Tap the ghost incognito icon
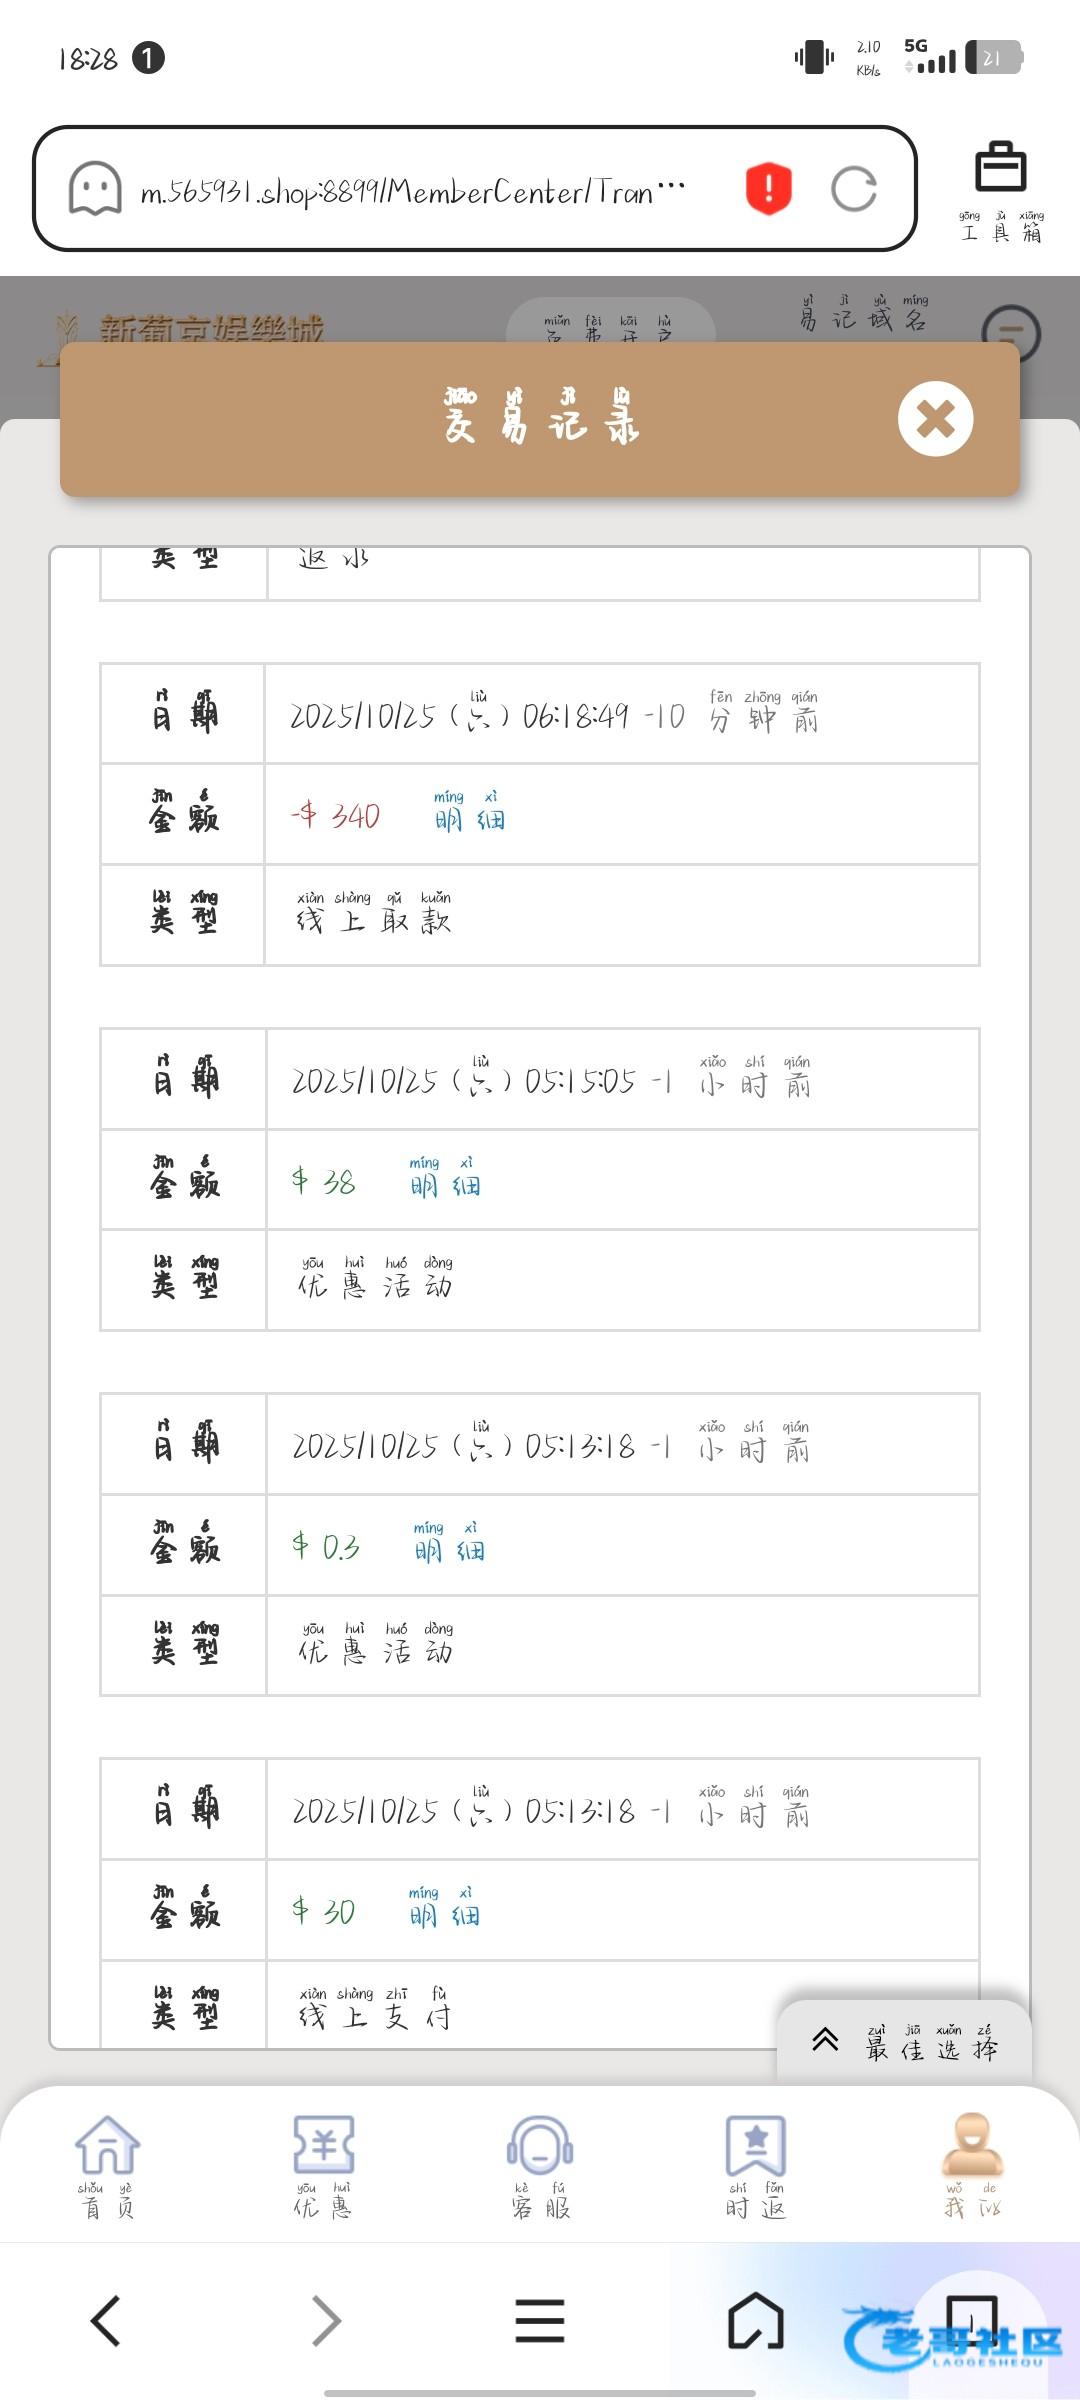 [95, 188]
